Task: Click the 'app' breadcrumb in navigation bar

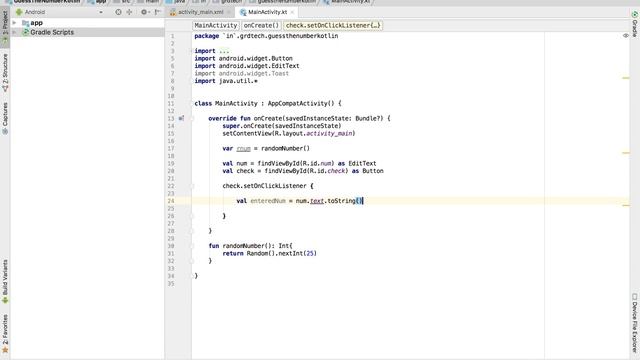Action: click(97, 2)
